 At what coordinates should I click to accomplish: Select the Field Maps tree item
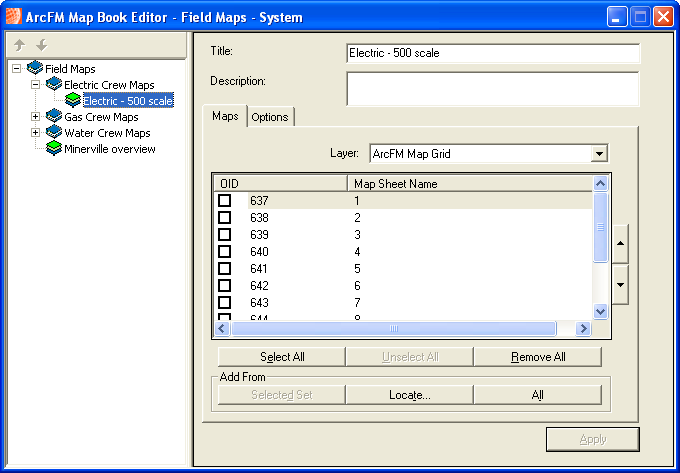point(70,69)
